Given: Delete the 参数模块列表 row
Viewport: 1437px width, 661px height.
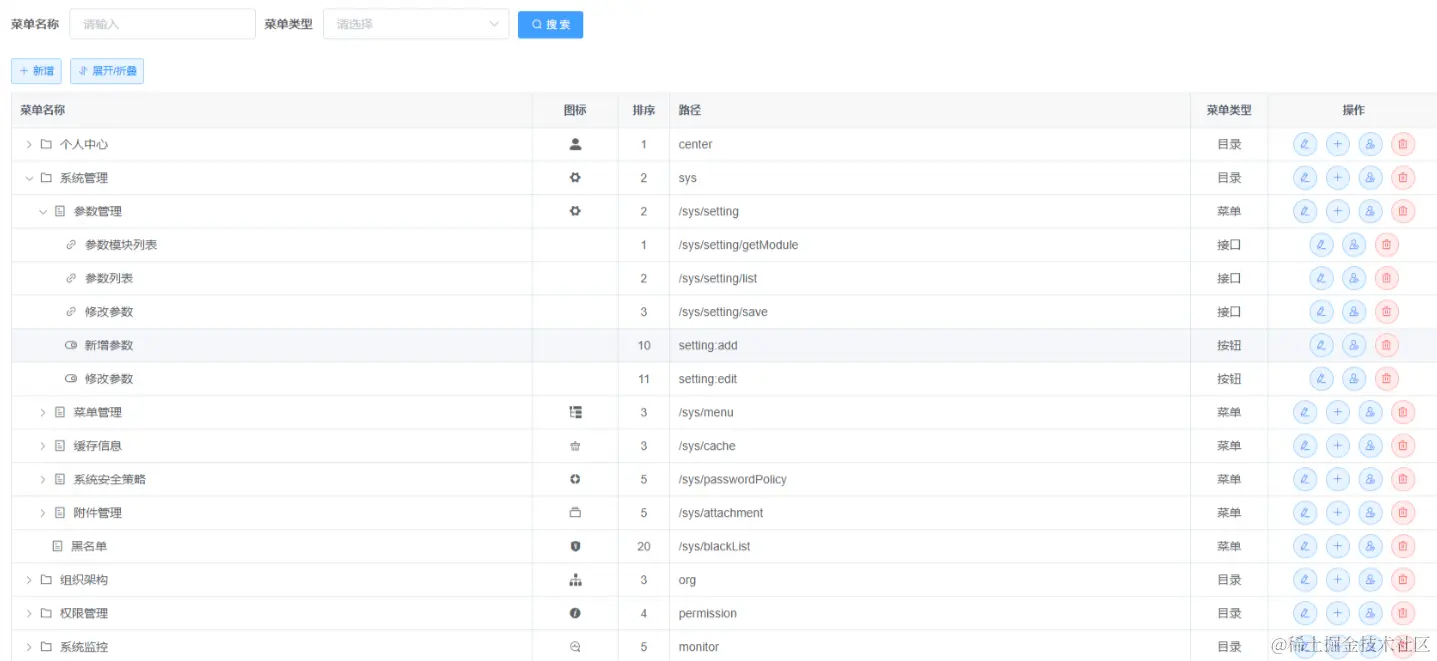Looking at the screenshot, I should (x=1386, y=245).
